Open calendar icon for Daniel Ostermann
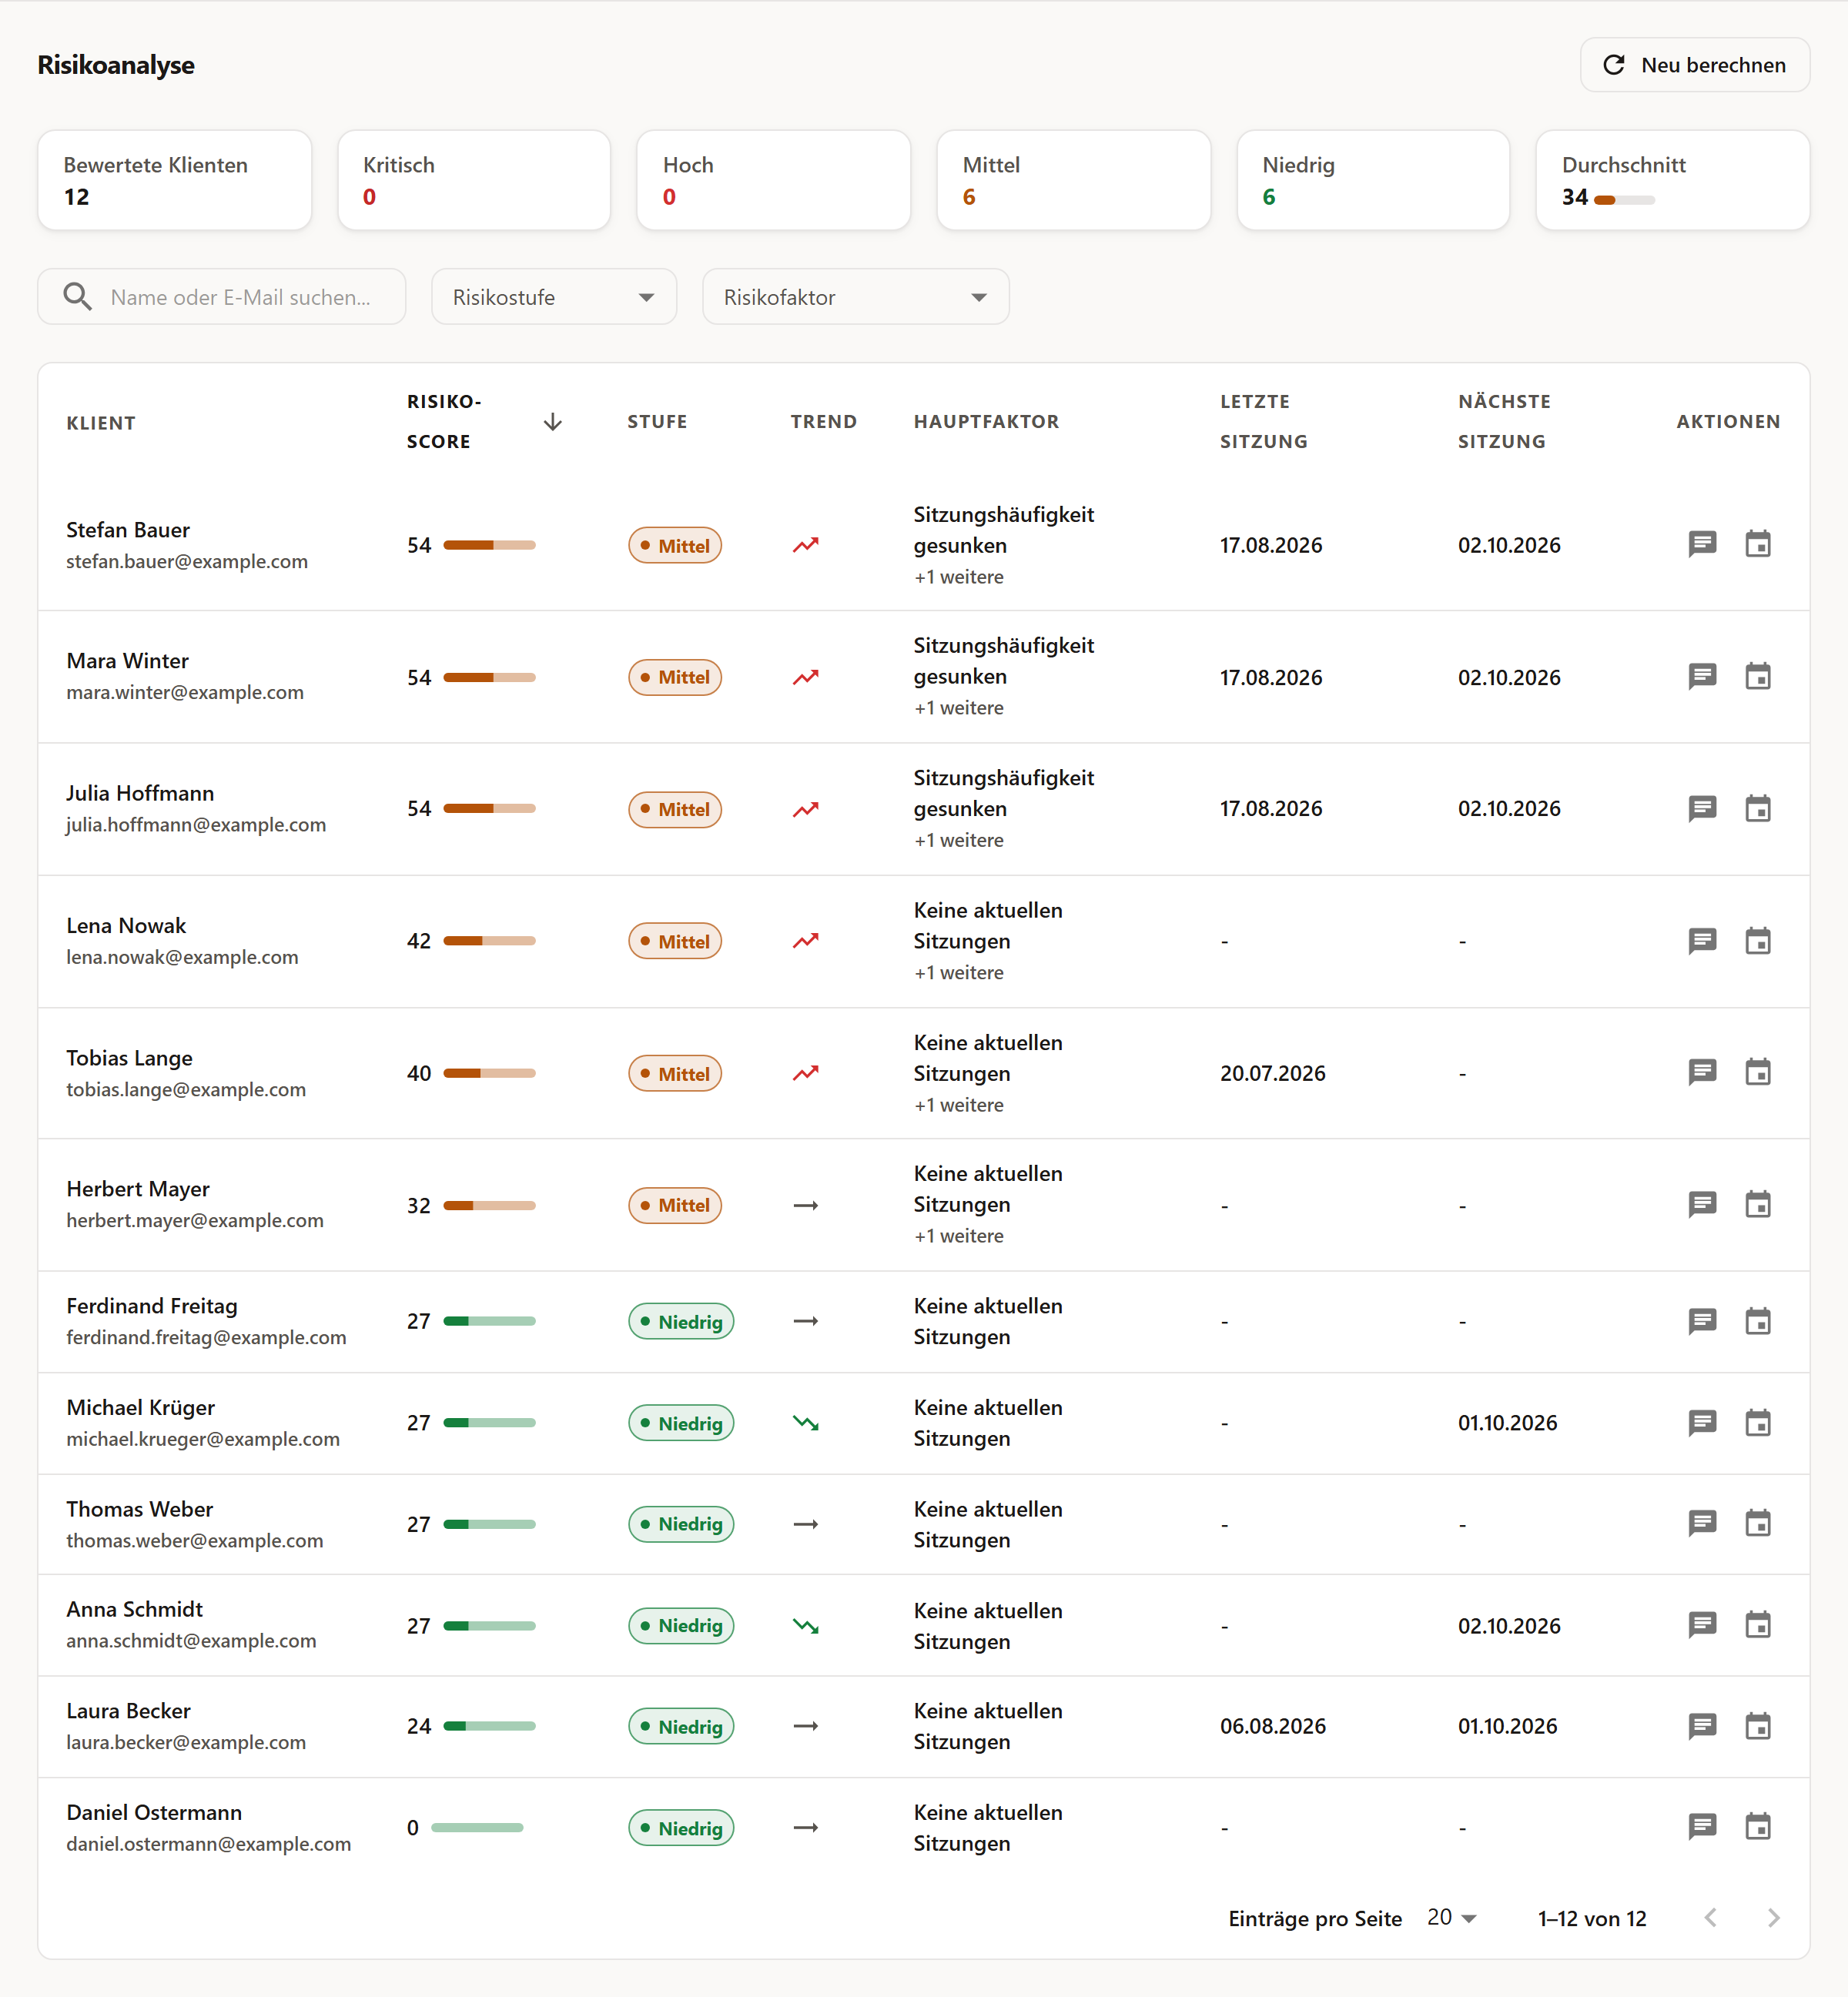Viewport: 1848px width, 1997px height. pyautogui.click(x=1757, y=1827)
